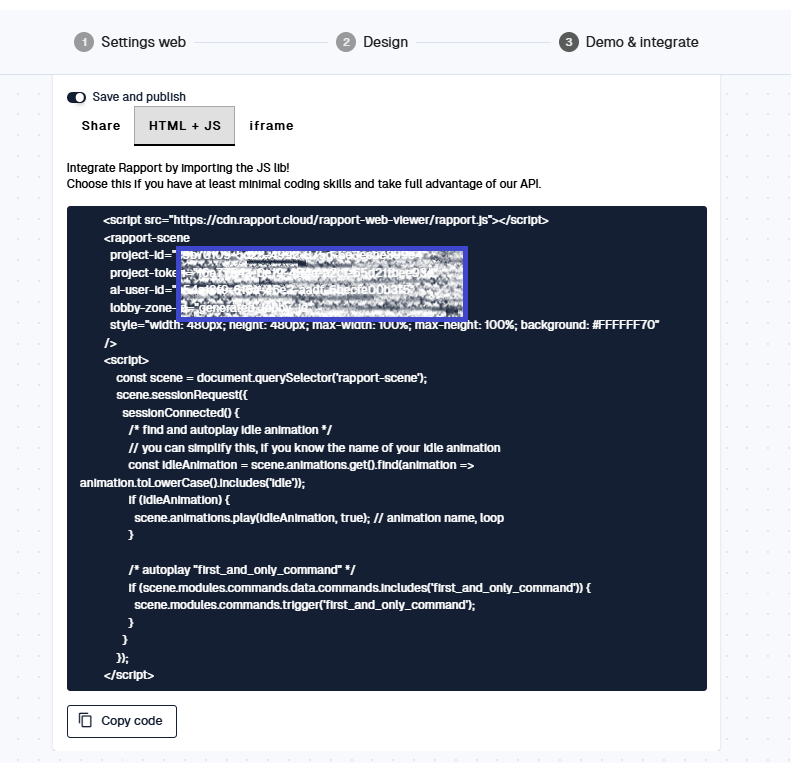Click the 'sessionConnected() {' line

[181, 413]
